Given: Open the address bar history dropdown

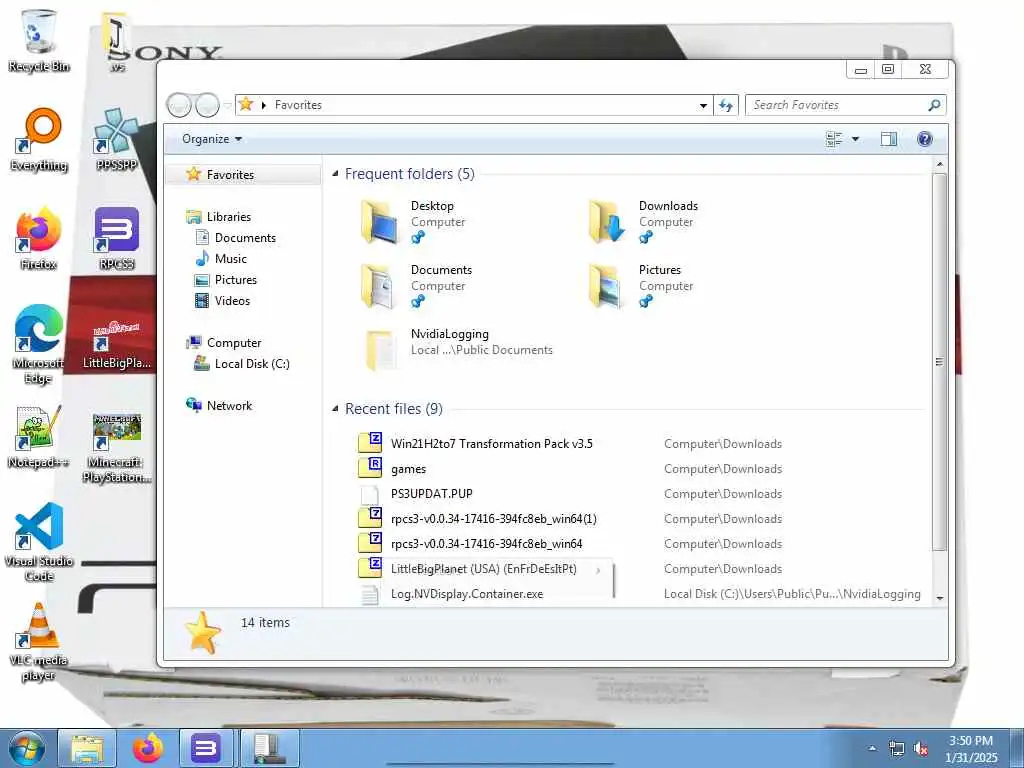Looking at the screenshot, I should coord(703,105).
